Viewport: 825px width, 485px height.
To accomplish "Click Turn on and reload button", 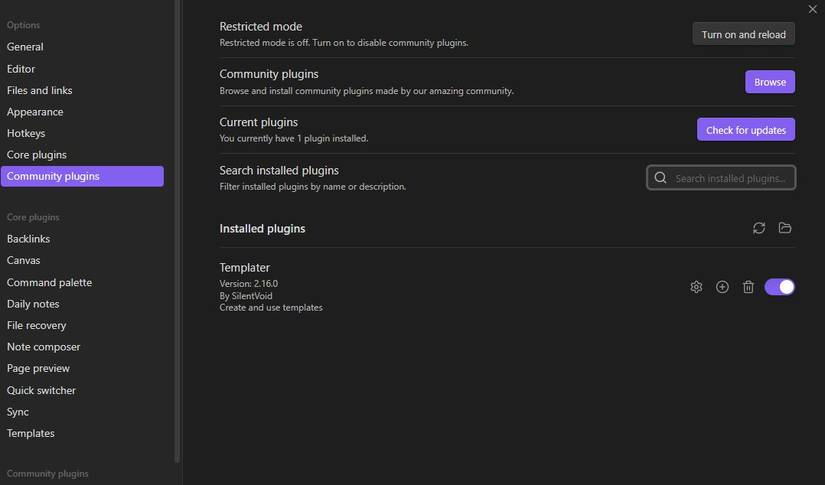I will pos(743,34).
